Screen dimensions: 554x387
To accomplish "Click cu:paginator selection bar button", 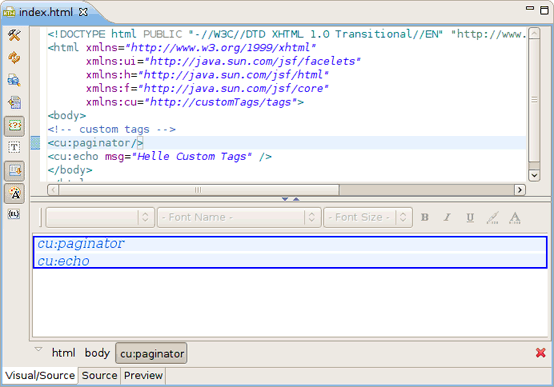I will [x=151, y=353].
